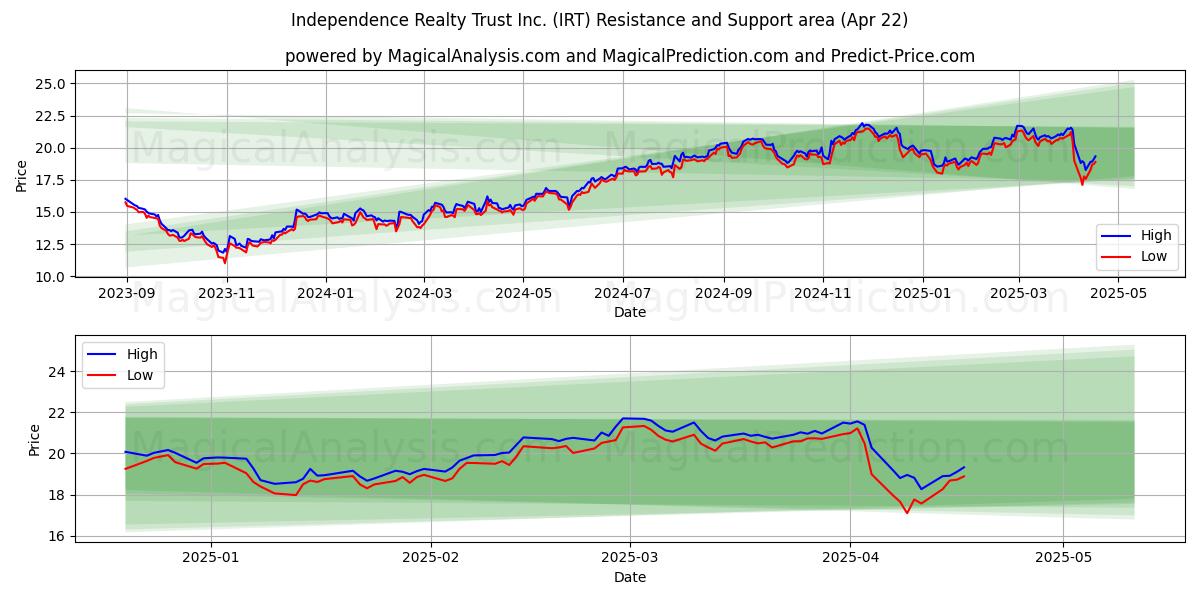Click the '10.0' y-axis label of the top chart
This screenshot has width=1200, height=600.
(51, 277)
